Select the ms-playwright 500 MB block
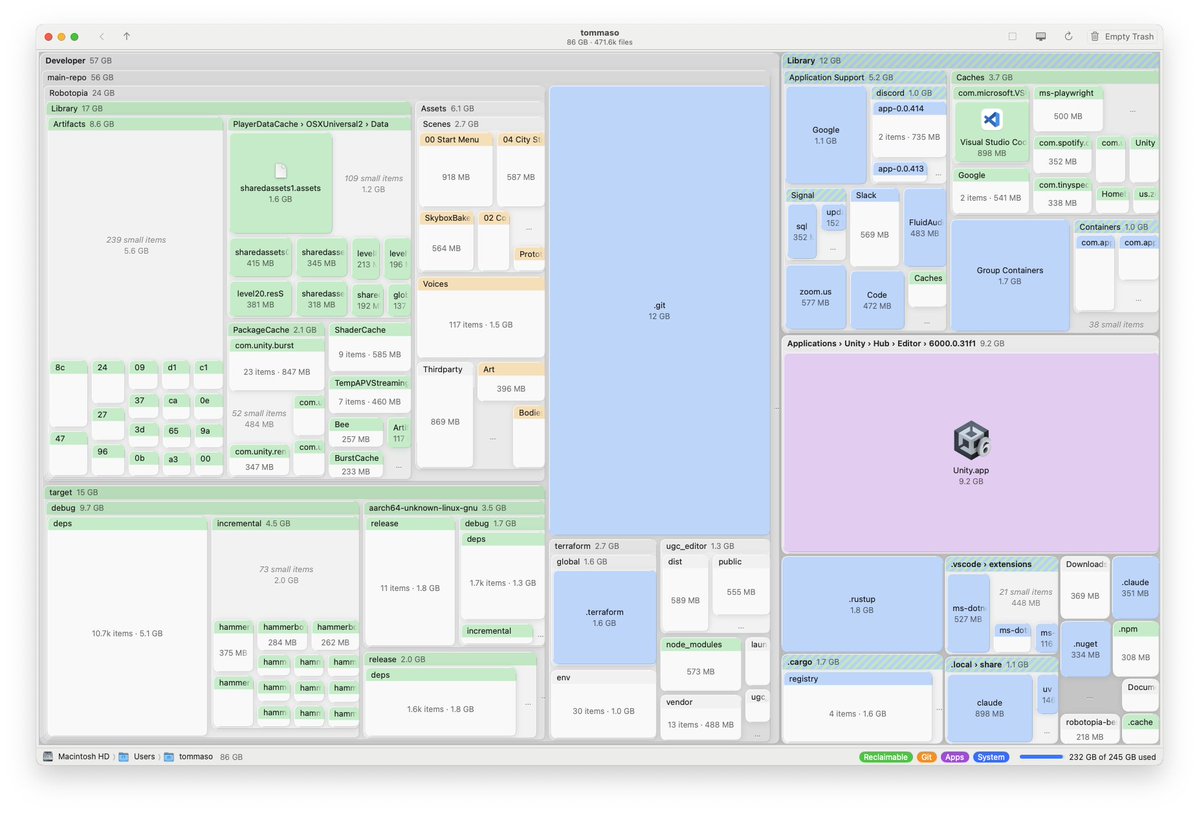The image size is (1199, 813). [1067, 109]
